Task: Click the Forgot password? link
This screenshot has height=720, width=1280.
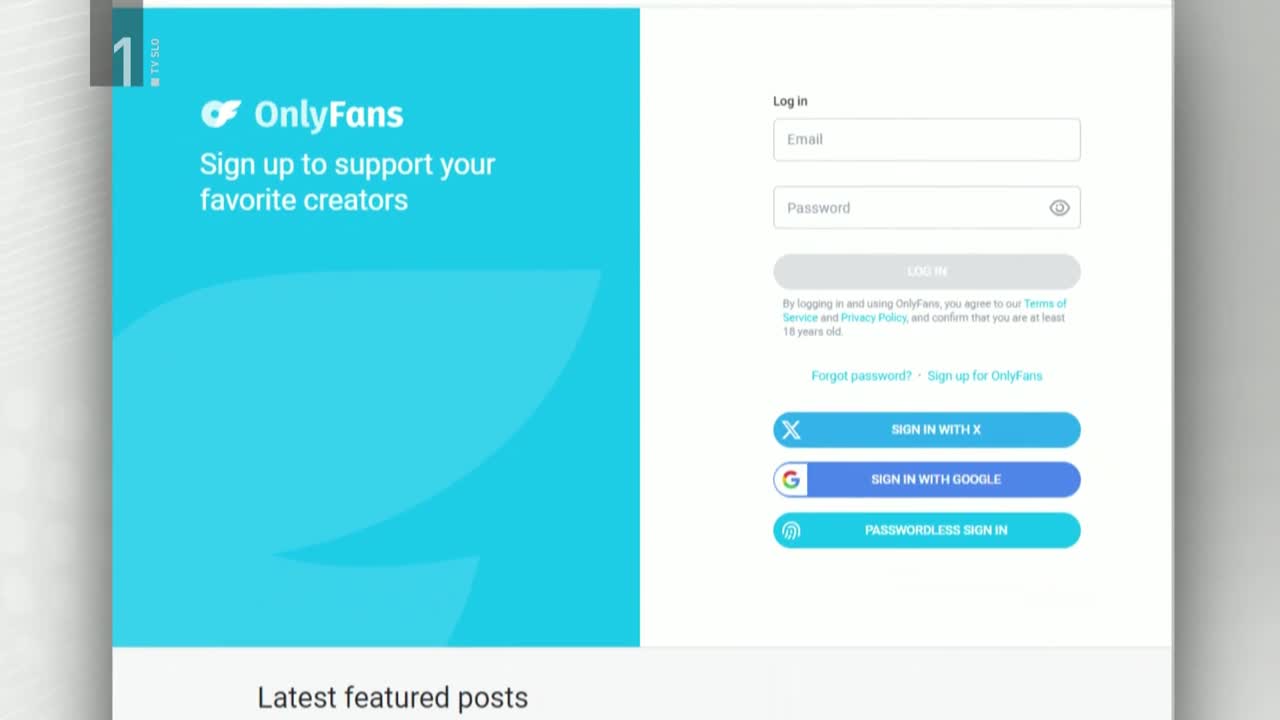Action: (x=861, y=376)
